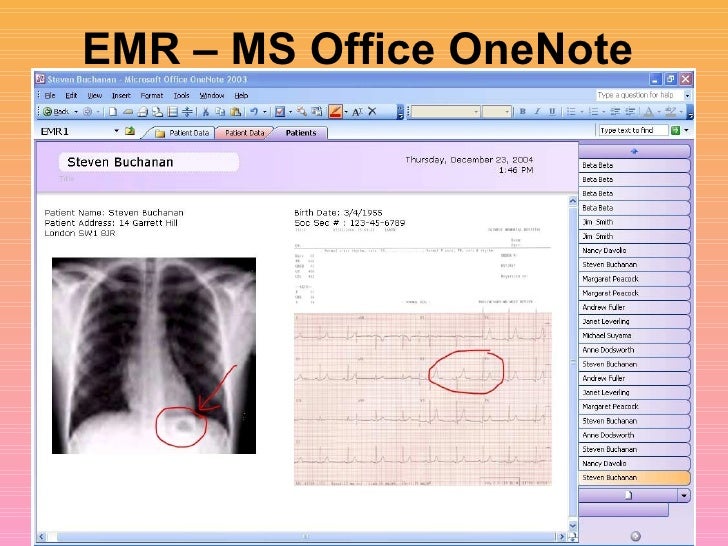Click the Paste clipboard icon

(235, 111)
